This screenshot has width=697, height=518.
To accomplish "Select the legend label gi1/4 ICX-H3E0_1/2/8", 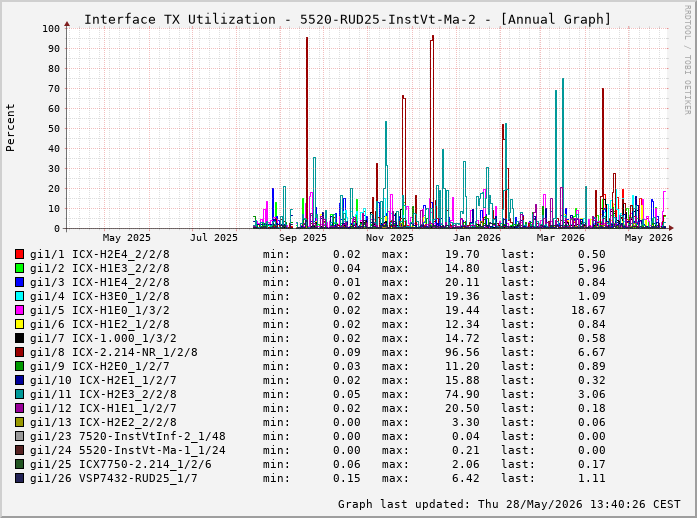I will click(100, 296).
